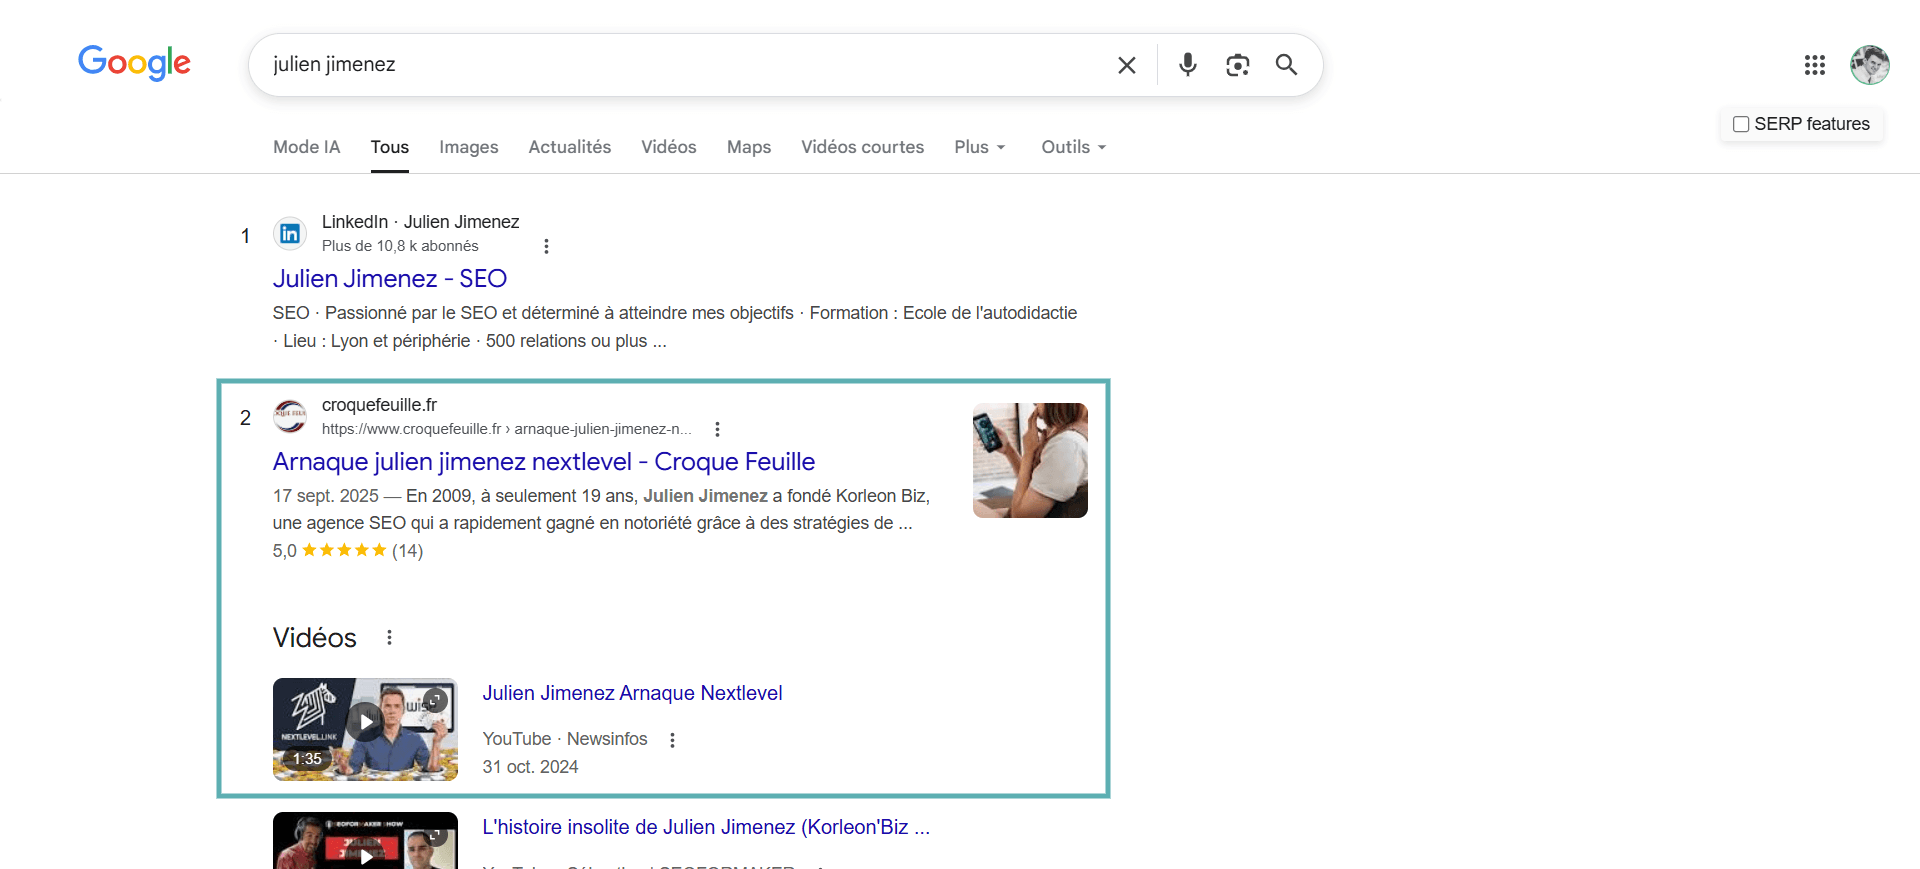Open options menu beside Vidéos heading
The width and height of the screenshot is (1920, 869).
(x=389, y=637)
